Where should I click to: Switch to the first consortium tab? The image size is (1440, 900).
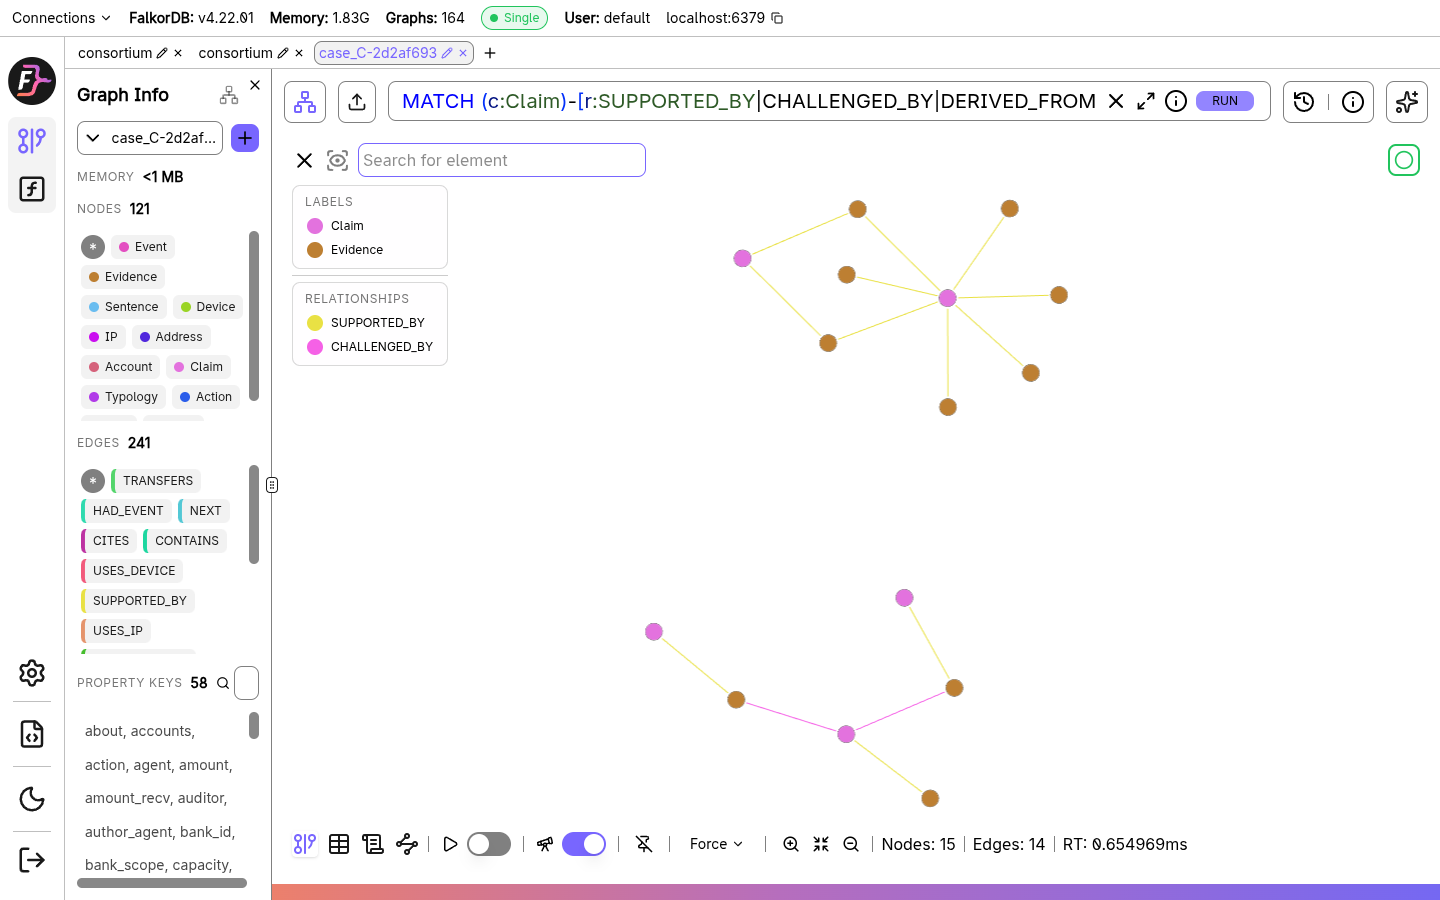(x=115, y=53)
